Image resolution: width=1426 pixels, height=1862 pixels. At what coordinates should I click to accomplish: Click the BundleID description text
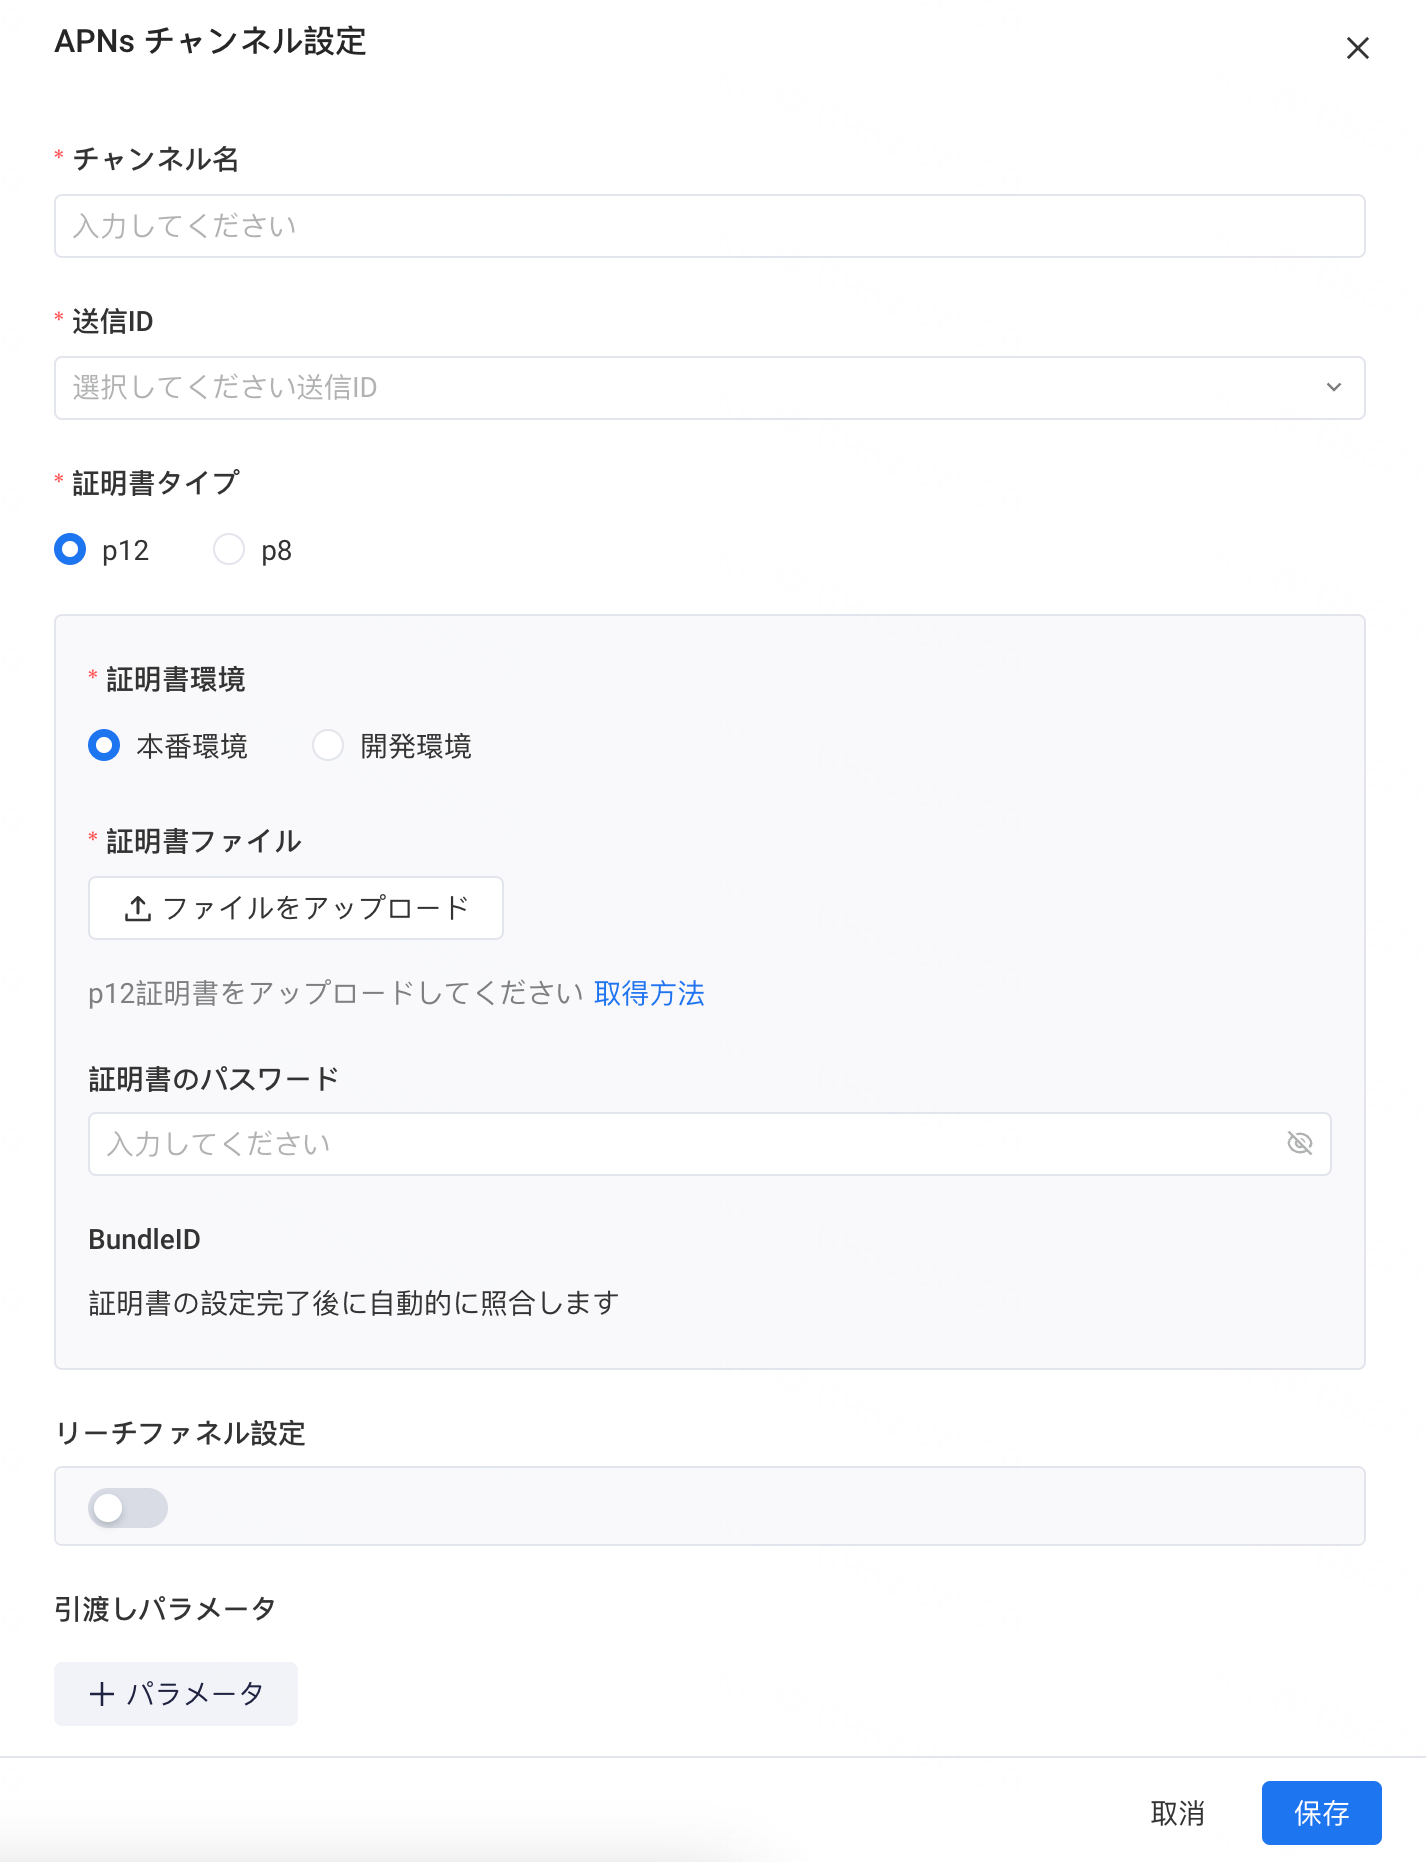pyautogui.click(x=353, y=1303)
